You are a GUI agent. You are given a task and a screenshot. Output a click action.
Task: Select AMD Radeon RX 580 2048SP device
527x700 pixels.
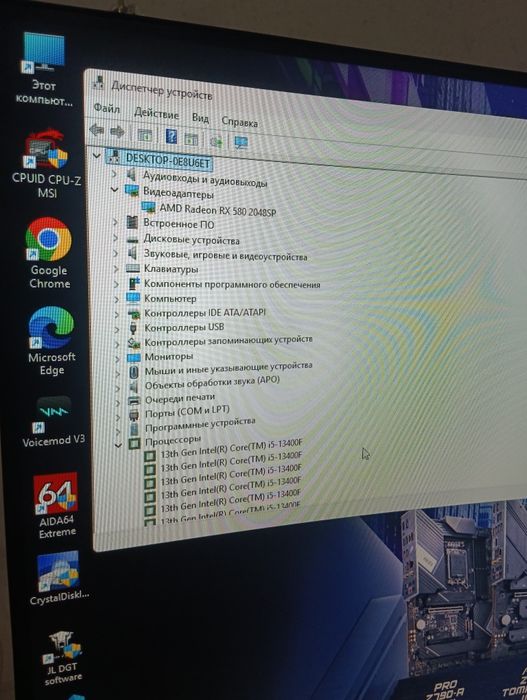point(217,209)
